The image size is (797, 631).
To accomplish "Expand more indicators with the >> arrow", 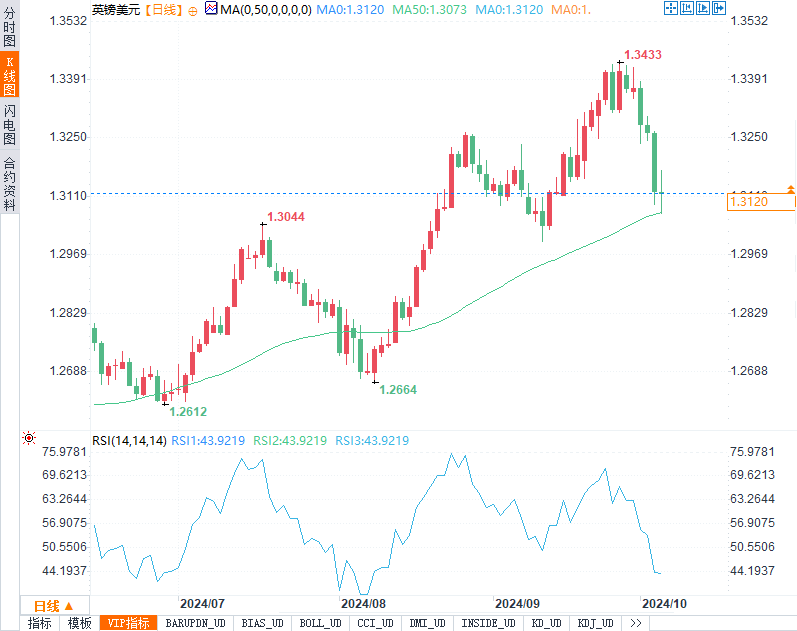I will (x=635, y=623).
